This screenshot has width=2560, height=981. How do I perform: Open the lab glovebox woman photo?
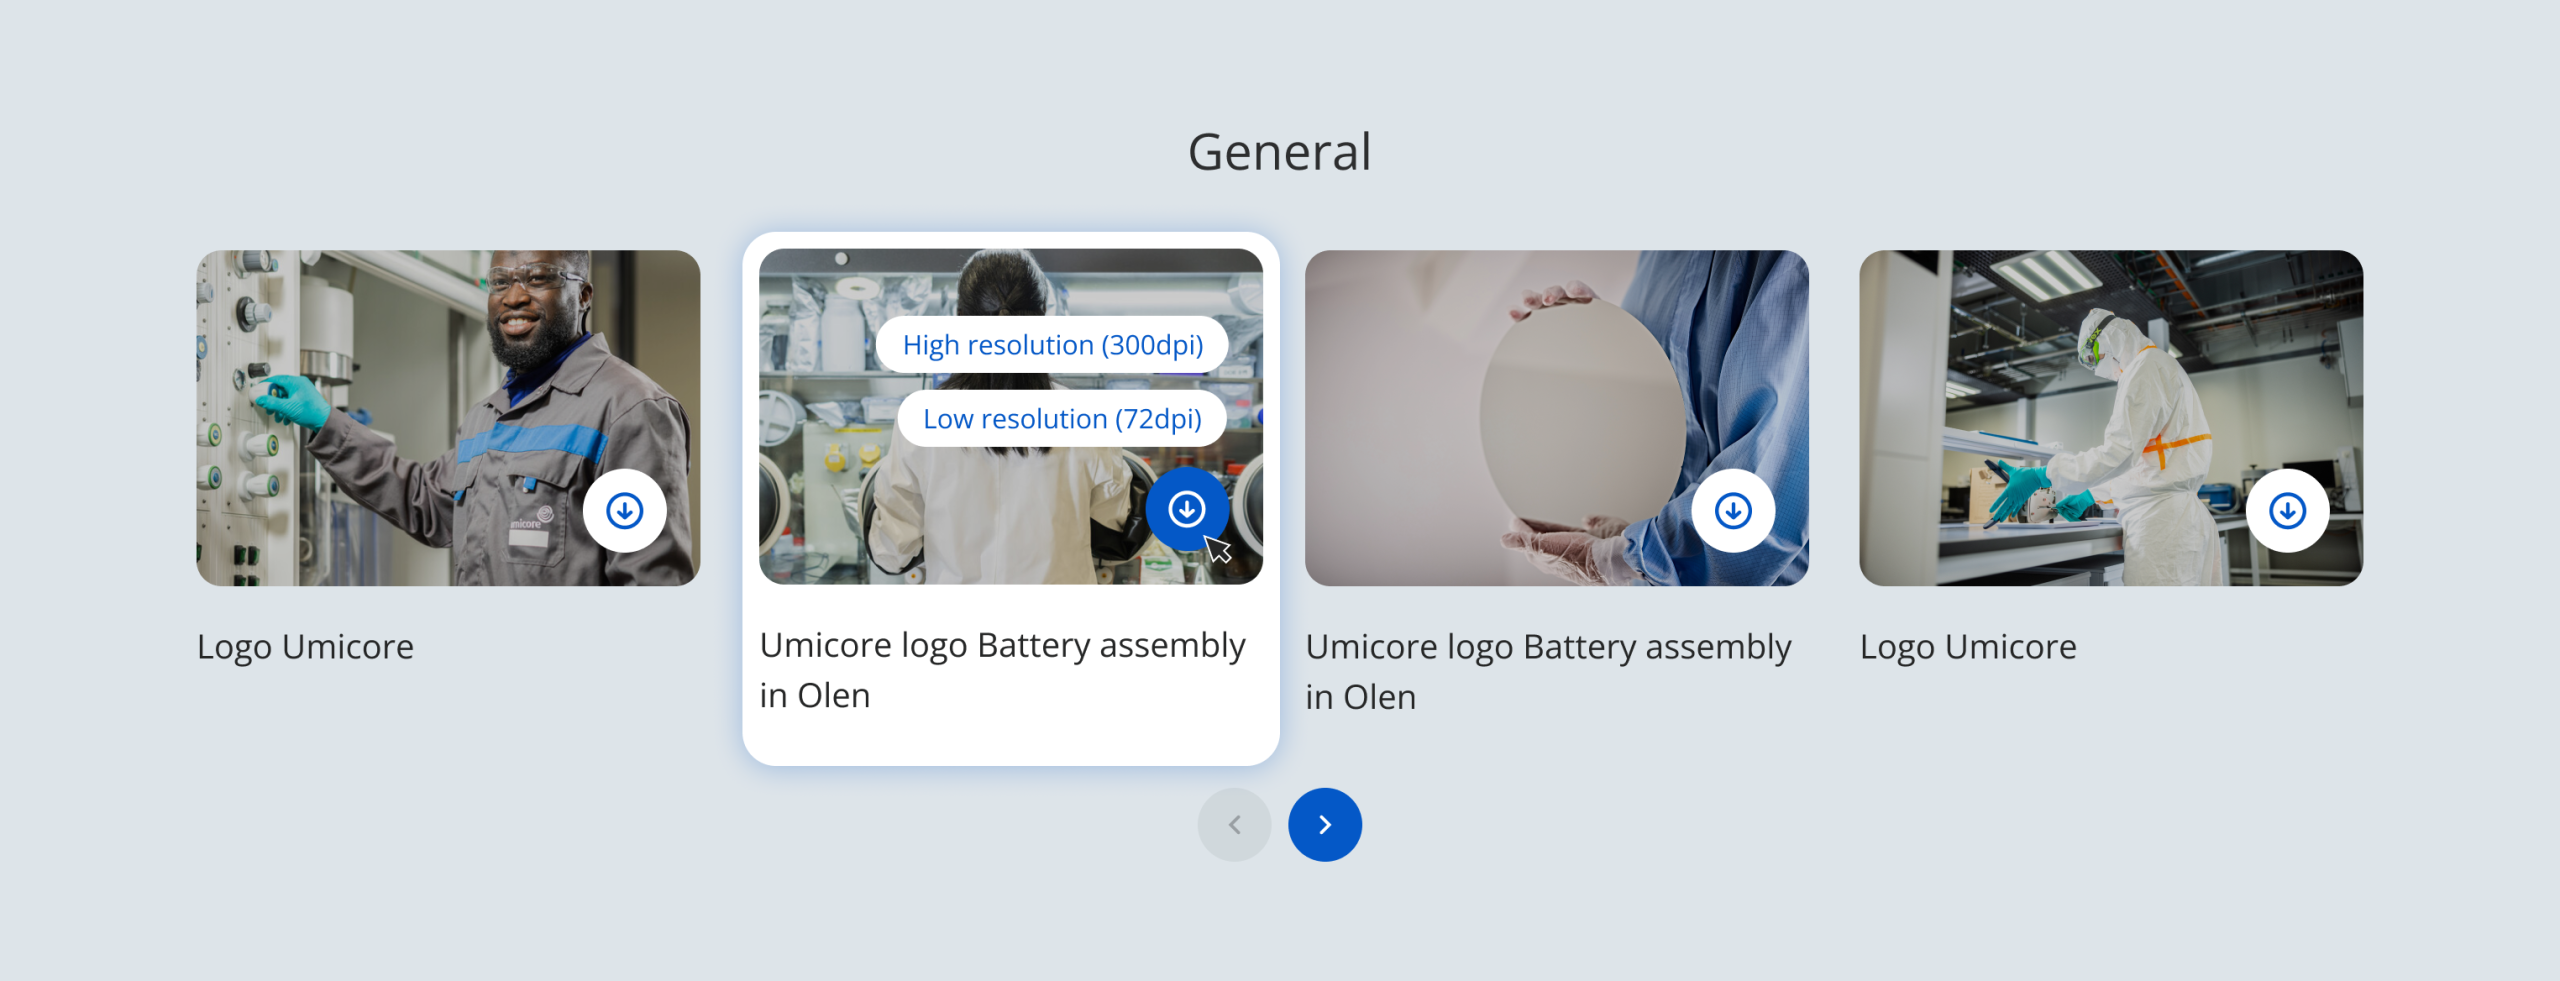coord(1010,417)
